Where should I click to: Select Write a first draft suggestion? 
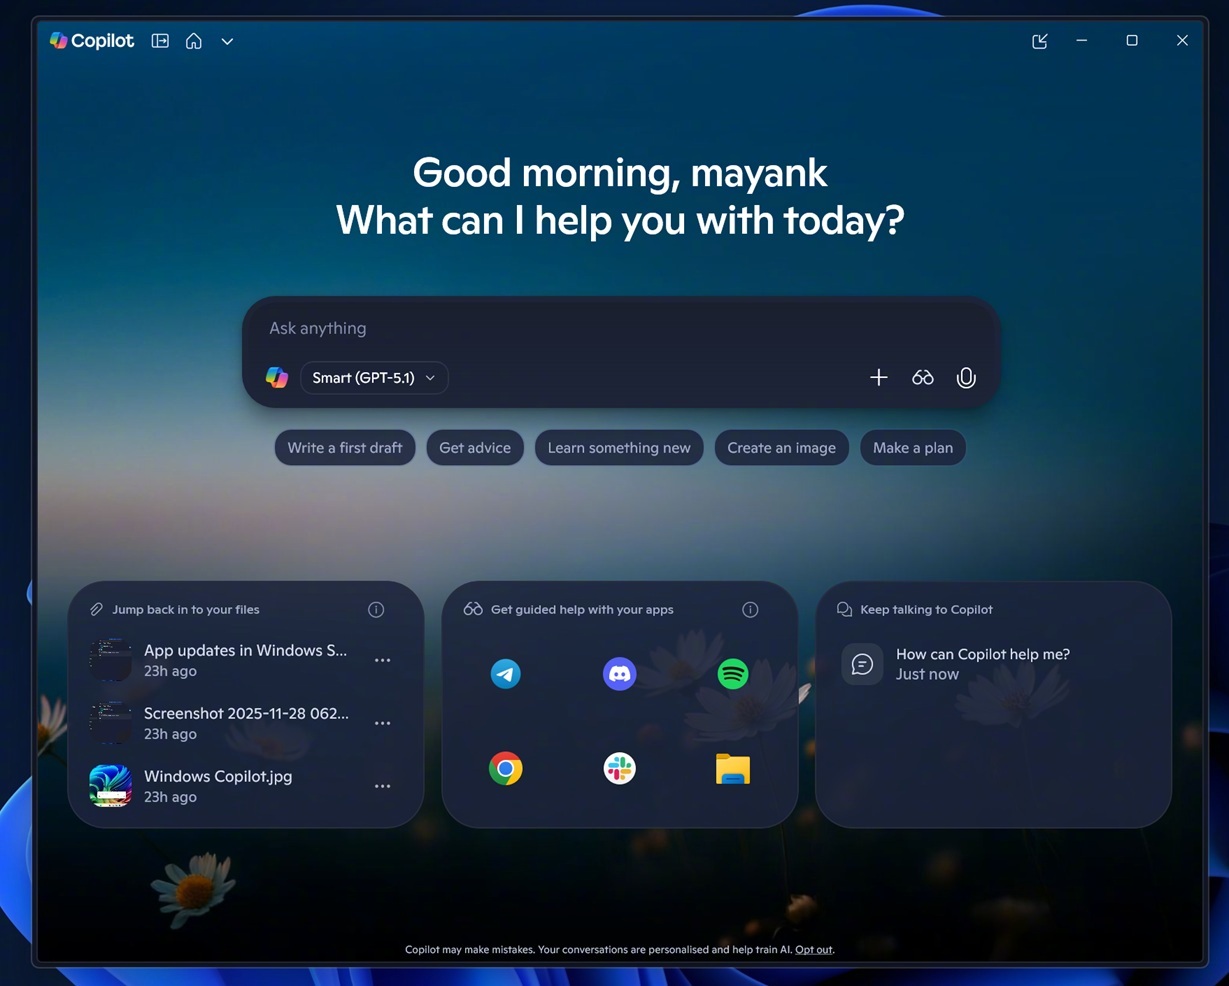(x=345, y=448)
